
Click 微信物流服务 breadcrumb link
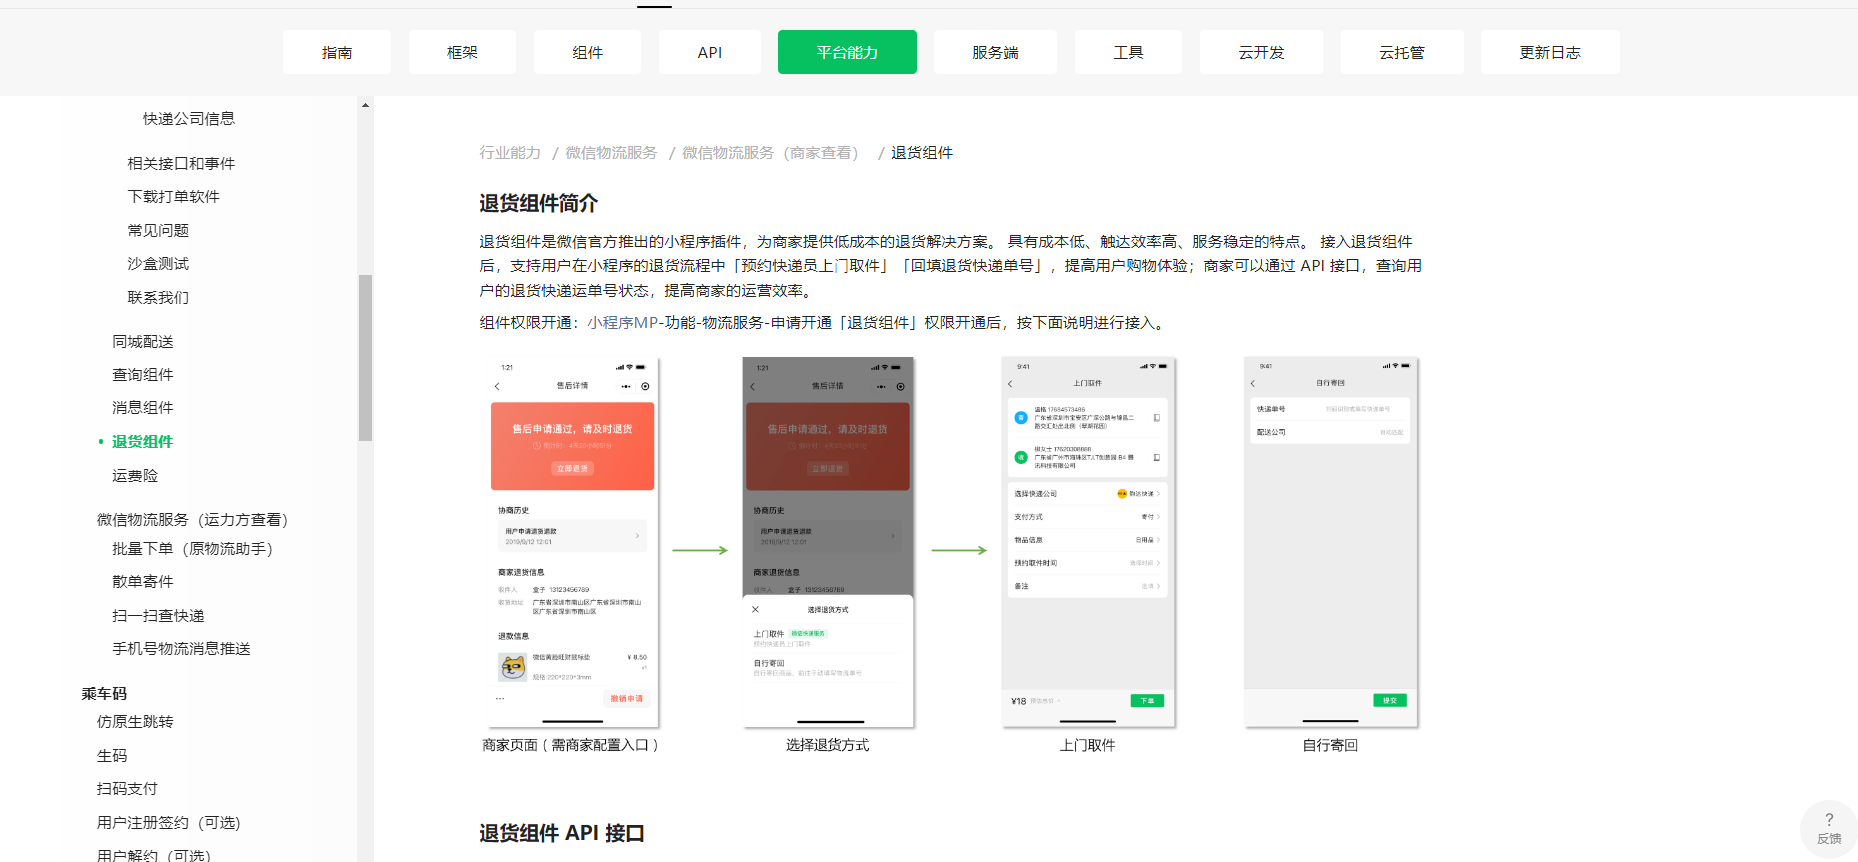tap(611, 152)
